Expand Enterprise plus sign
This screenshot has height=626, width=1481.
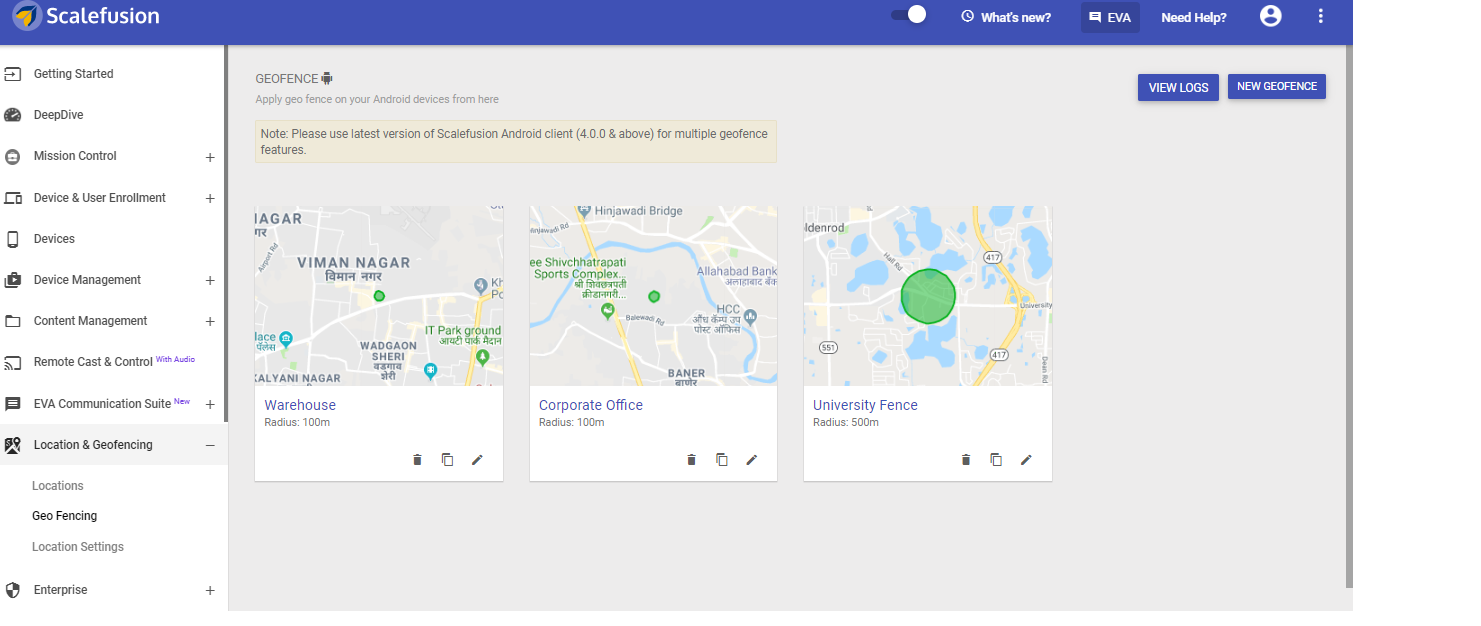click(210, 591)
